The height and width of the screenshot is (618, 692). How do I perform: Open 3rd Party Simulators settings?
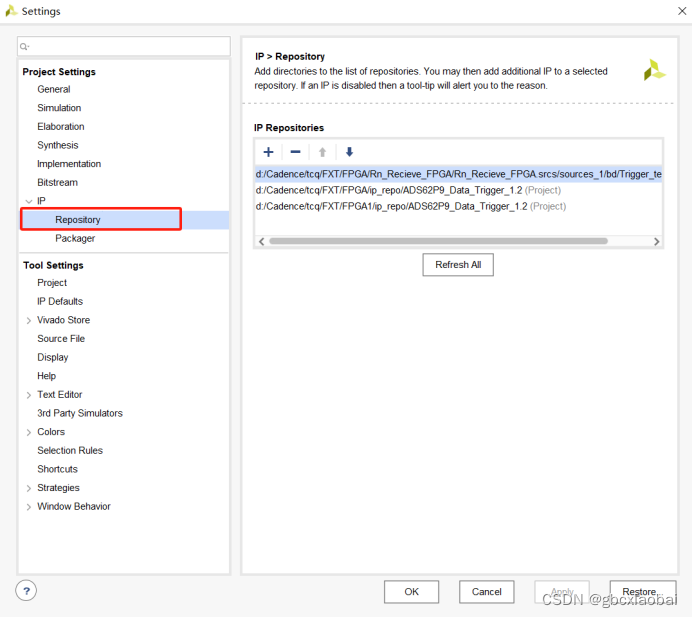click(x=80, y=413)
